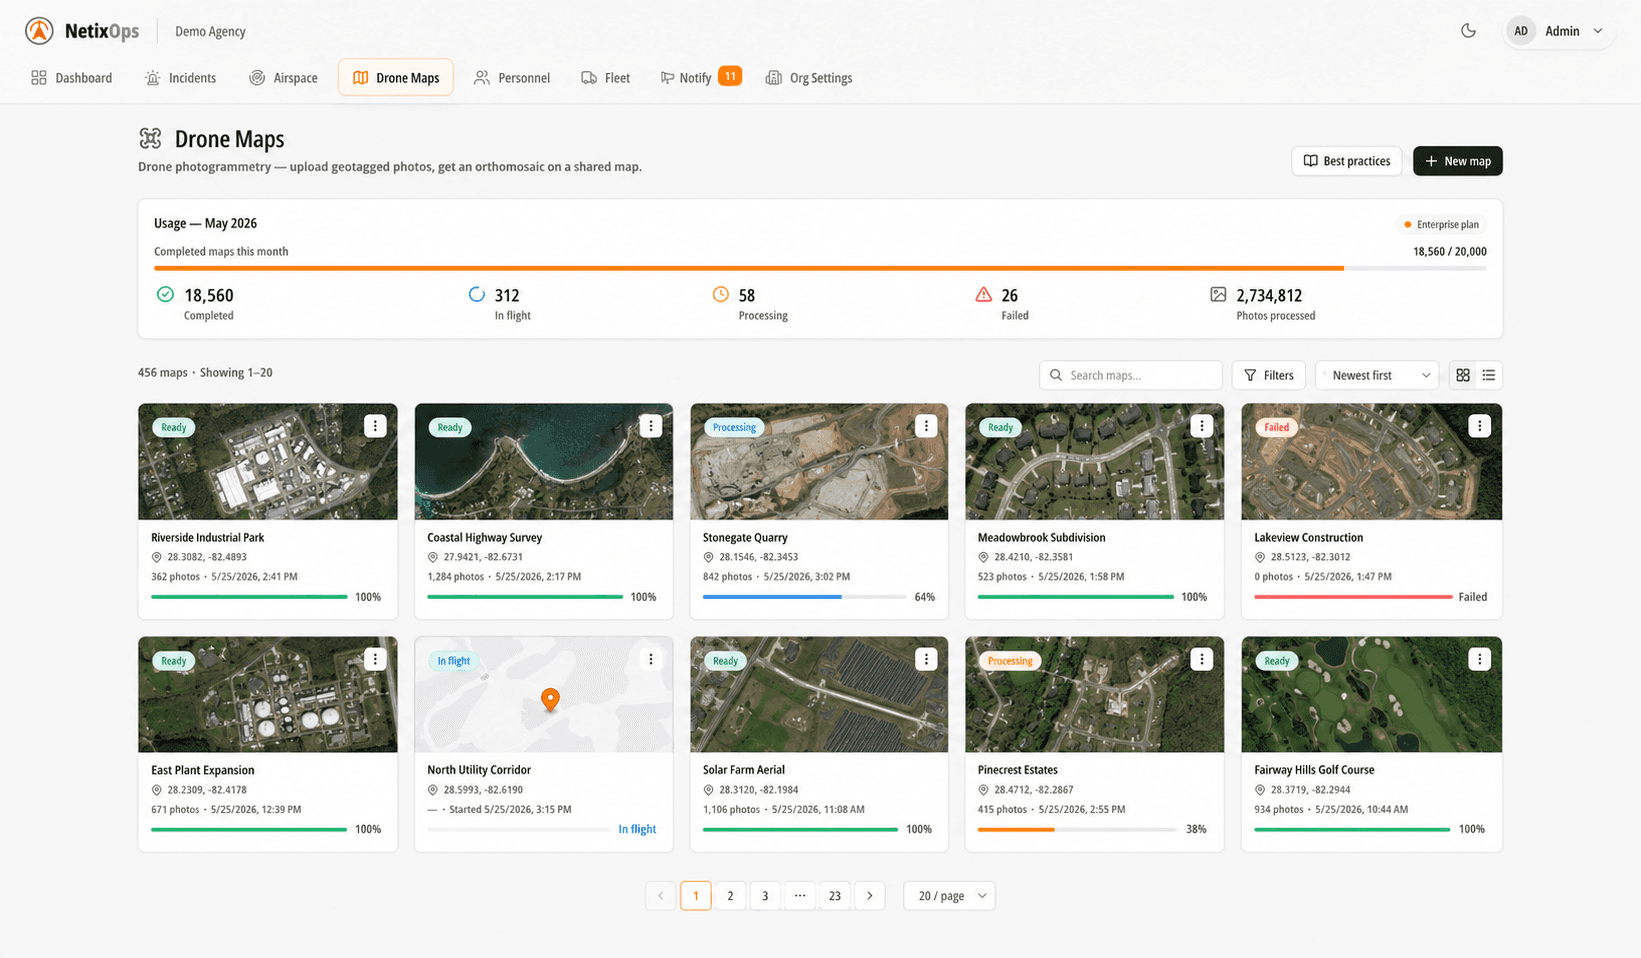Viewport: 1641px width, 958px height.
Task: Open three-dot menu on Meadowbrook Subdivision card
Action: point(1202,426)
